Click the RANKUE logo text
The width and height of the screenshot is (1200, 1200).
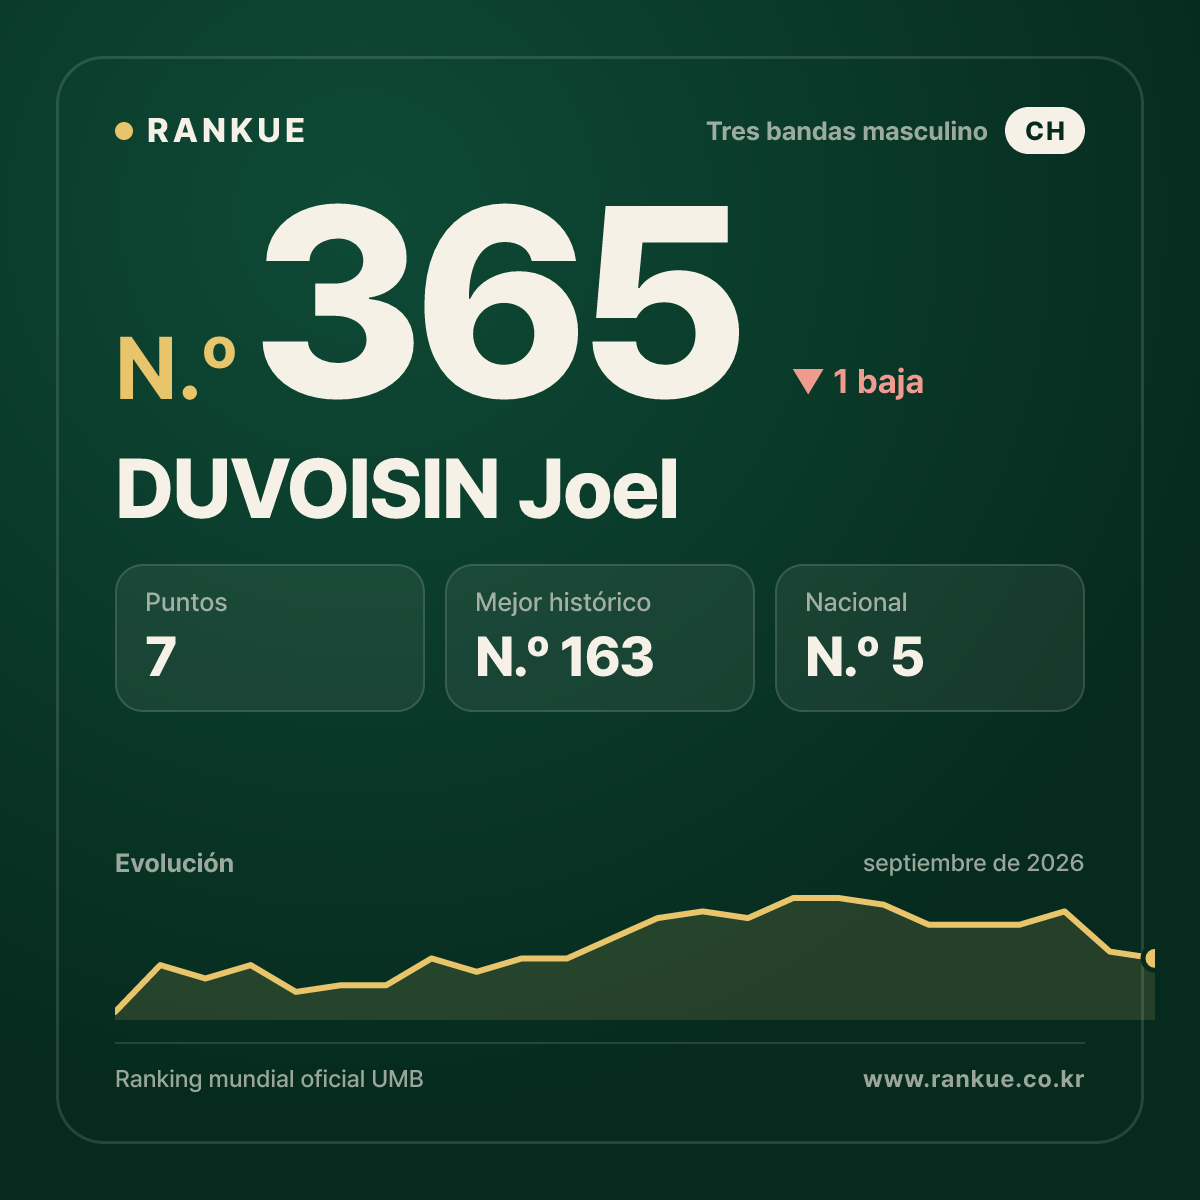click(x=226, y=131)
